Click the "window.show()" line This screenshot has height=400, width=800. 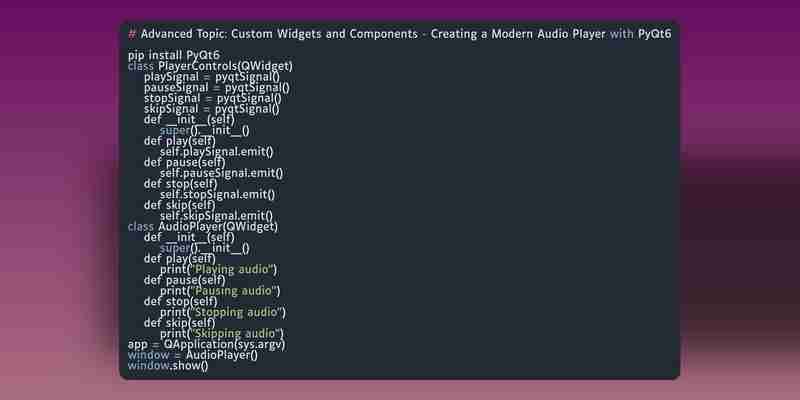point(168,366)
